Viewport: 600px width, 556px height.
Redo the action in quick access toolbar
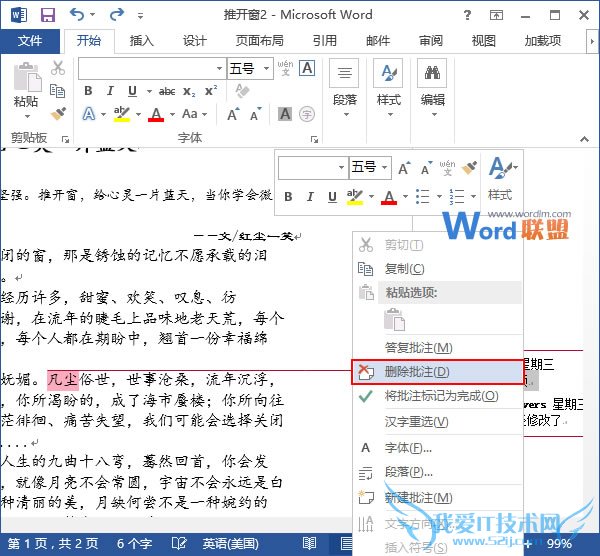[117, 15]
